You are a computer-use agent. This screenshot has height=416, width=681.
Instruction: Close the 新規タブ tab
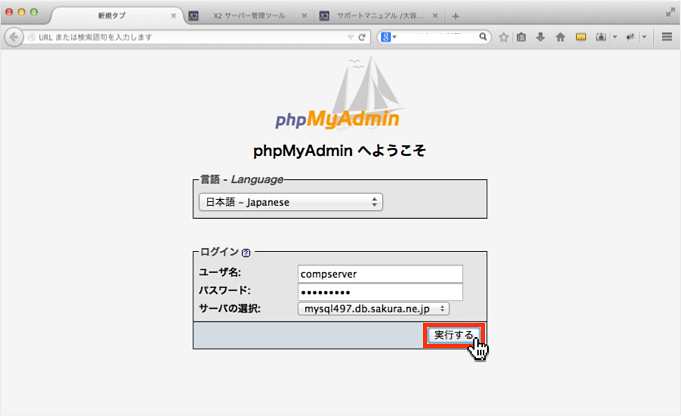(173, 16)
